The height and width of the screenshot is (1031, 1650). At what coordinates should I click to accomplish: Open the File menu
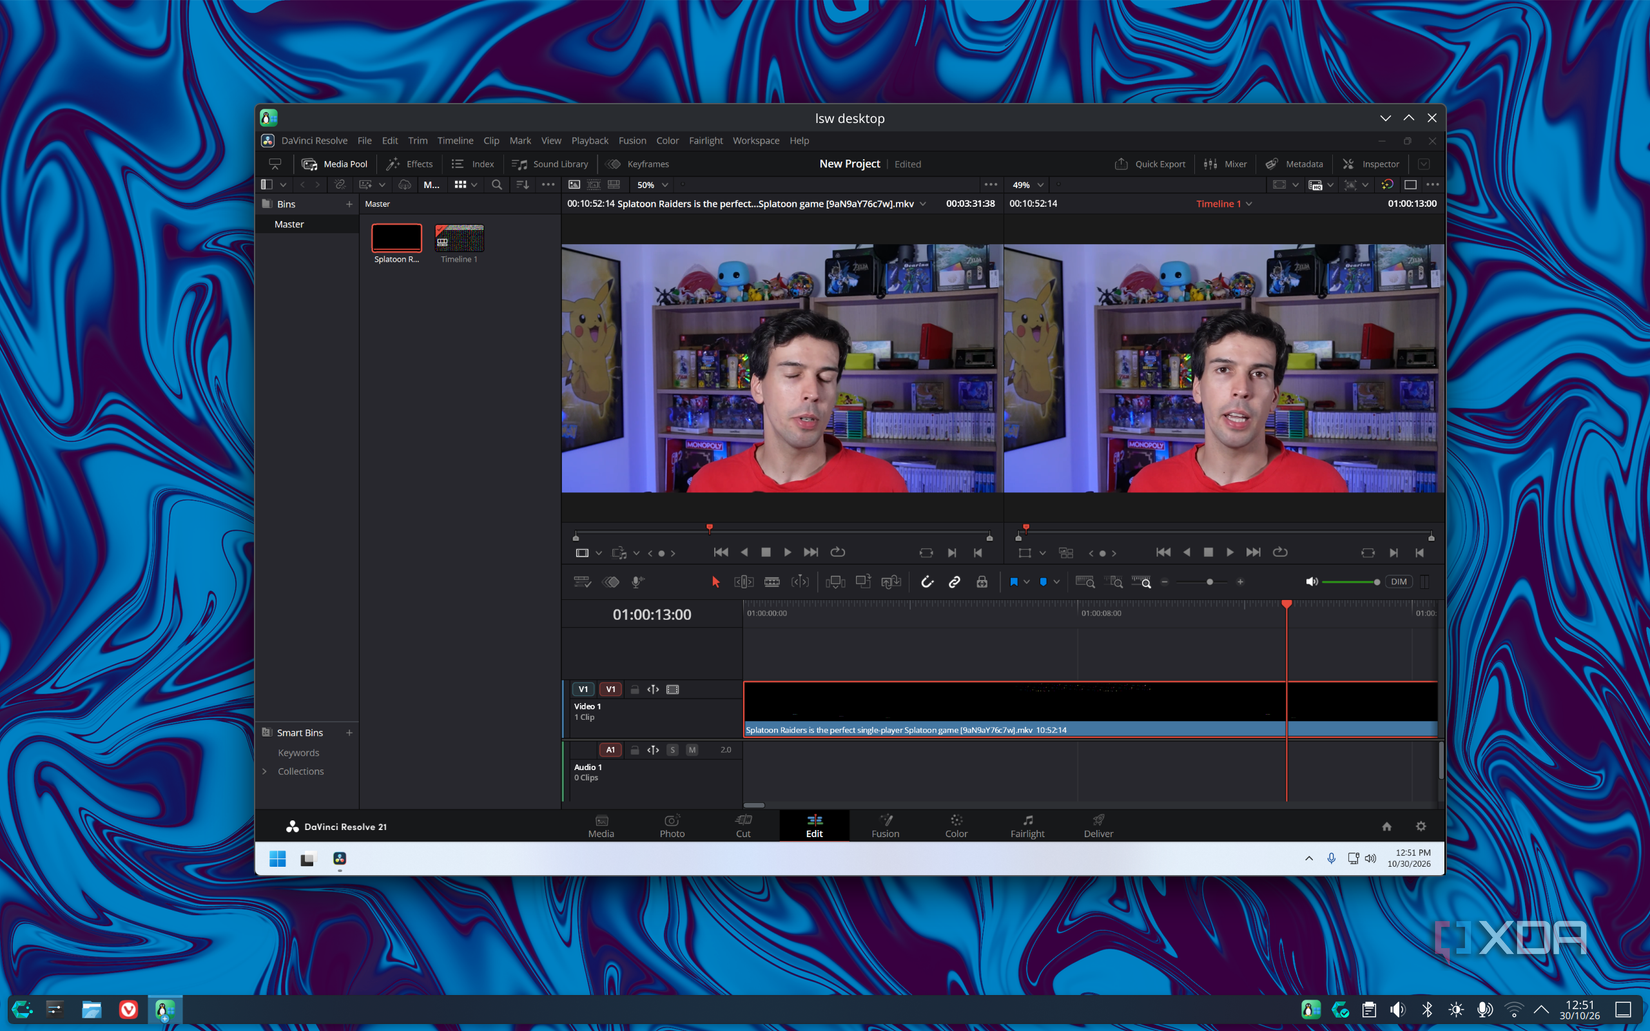tap(364, 141)
